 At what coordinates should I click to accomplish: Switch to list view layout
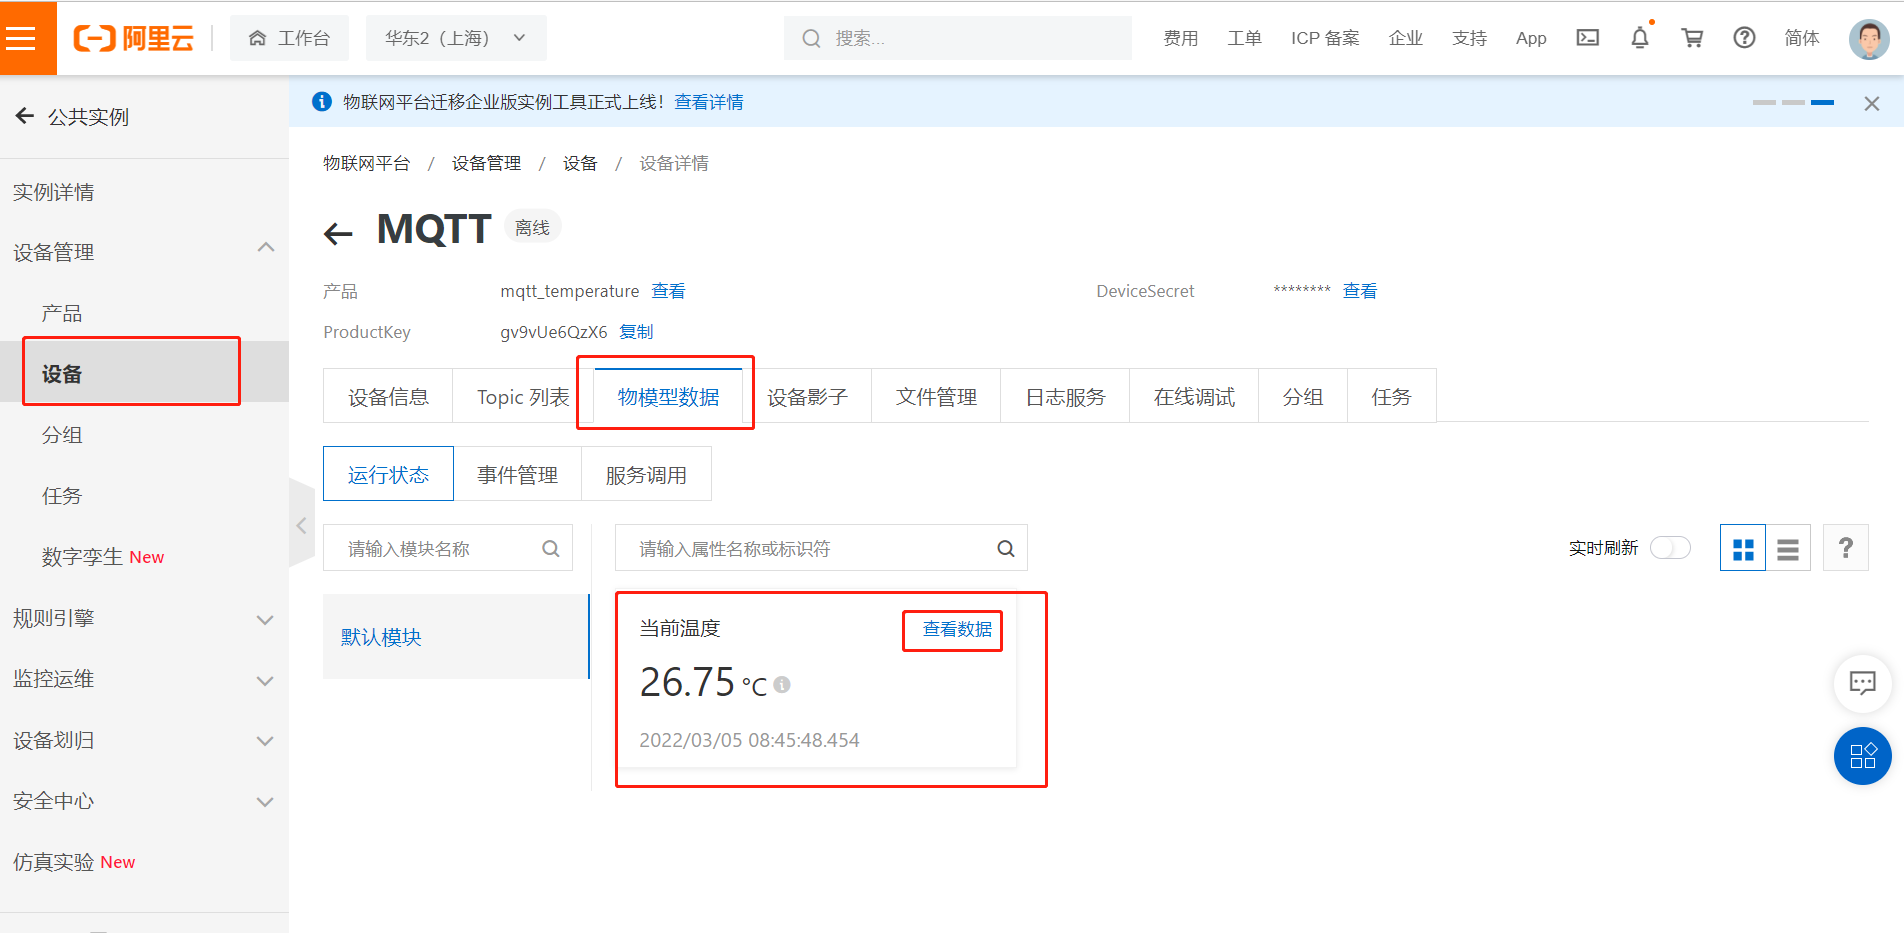pos(1787,548)
